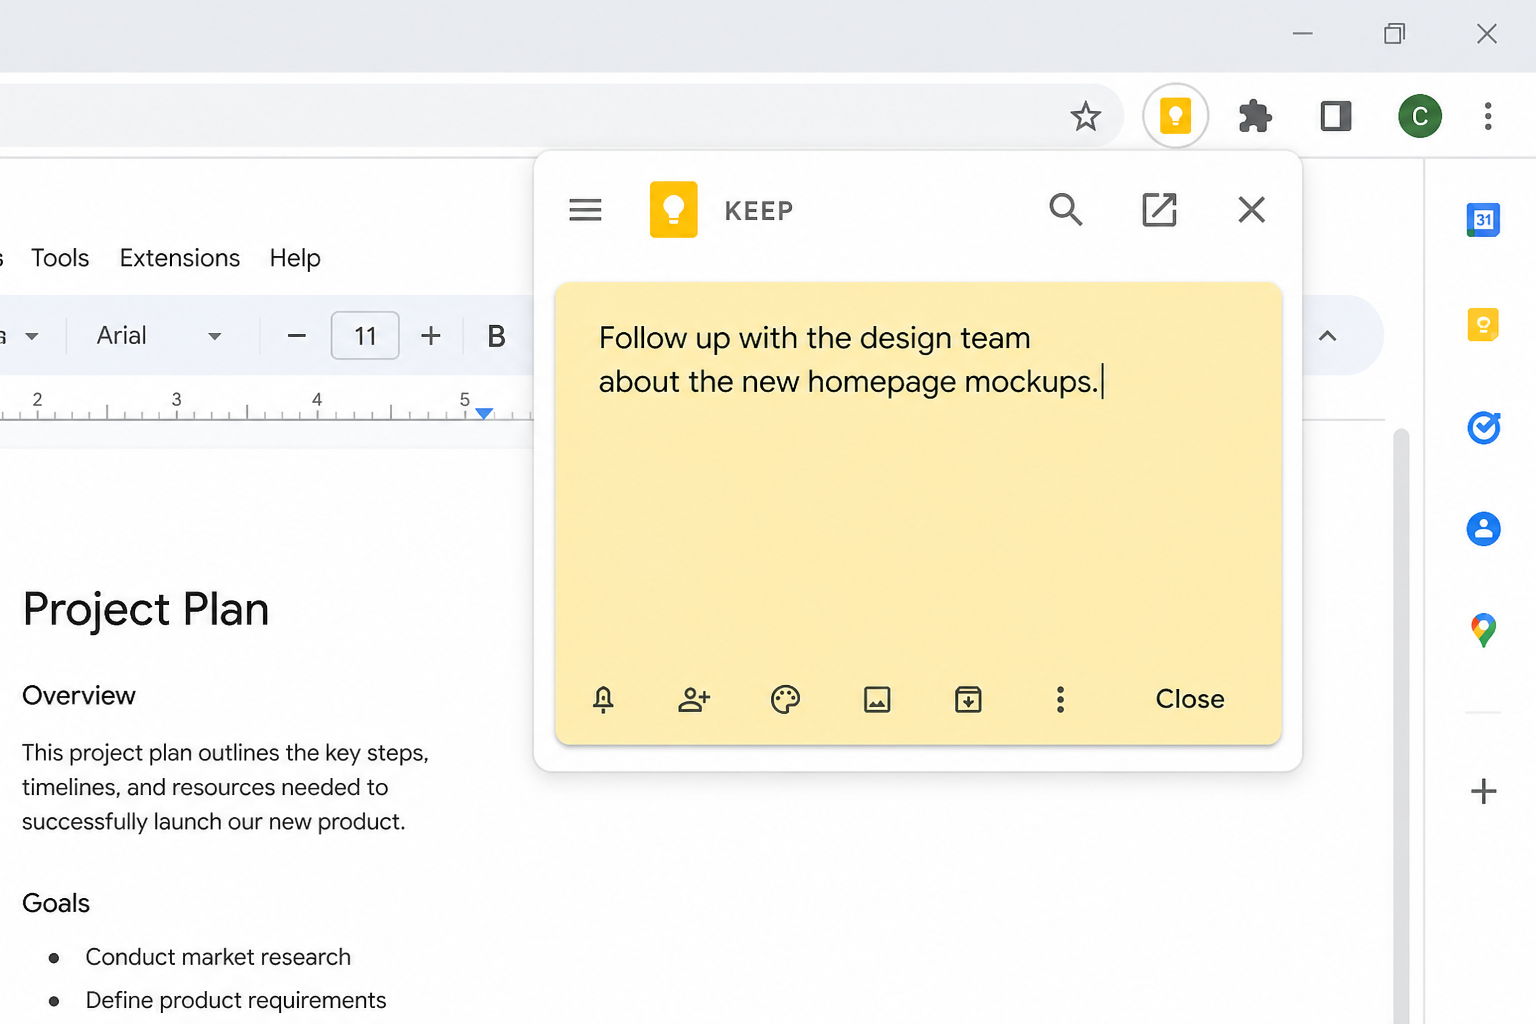Toggle bold formatting

[496, 336]
